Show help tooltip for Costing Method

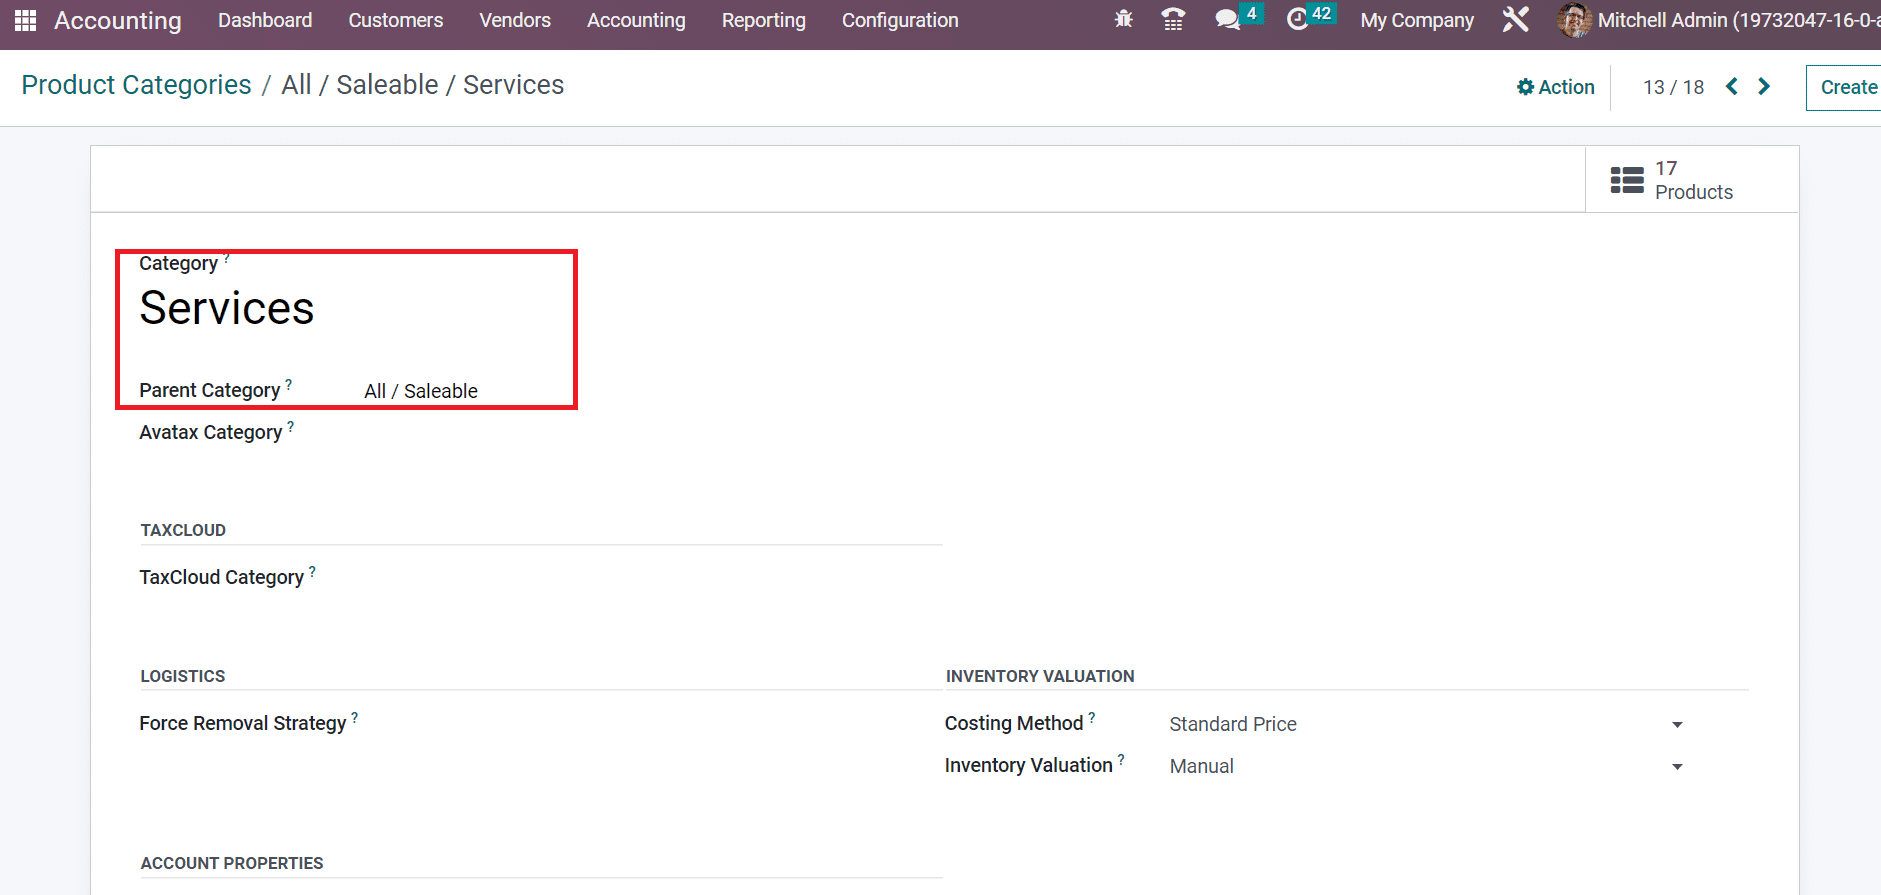coord(1092,717)
